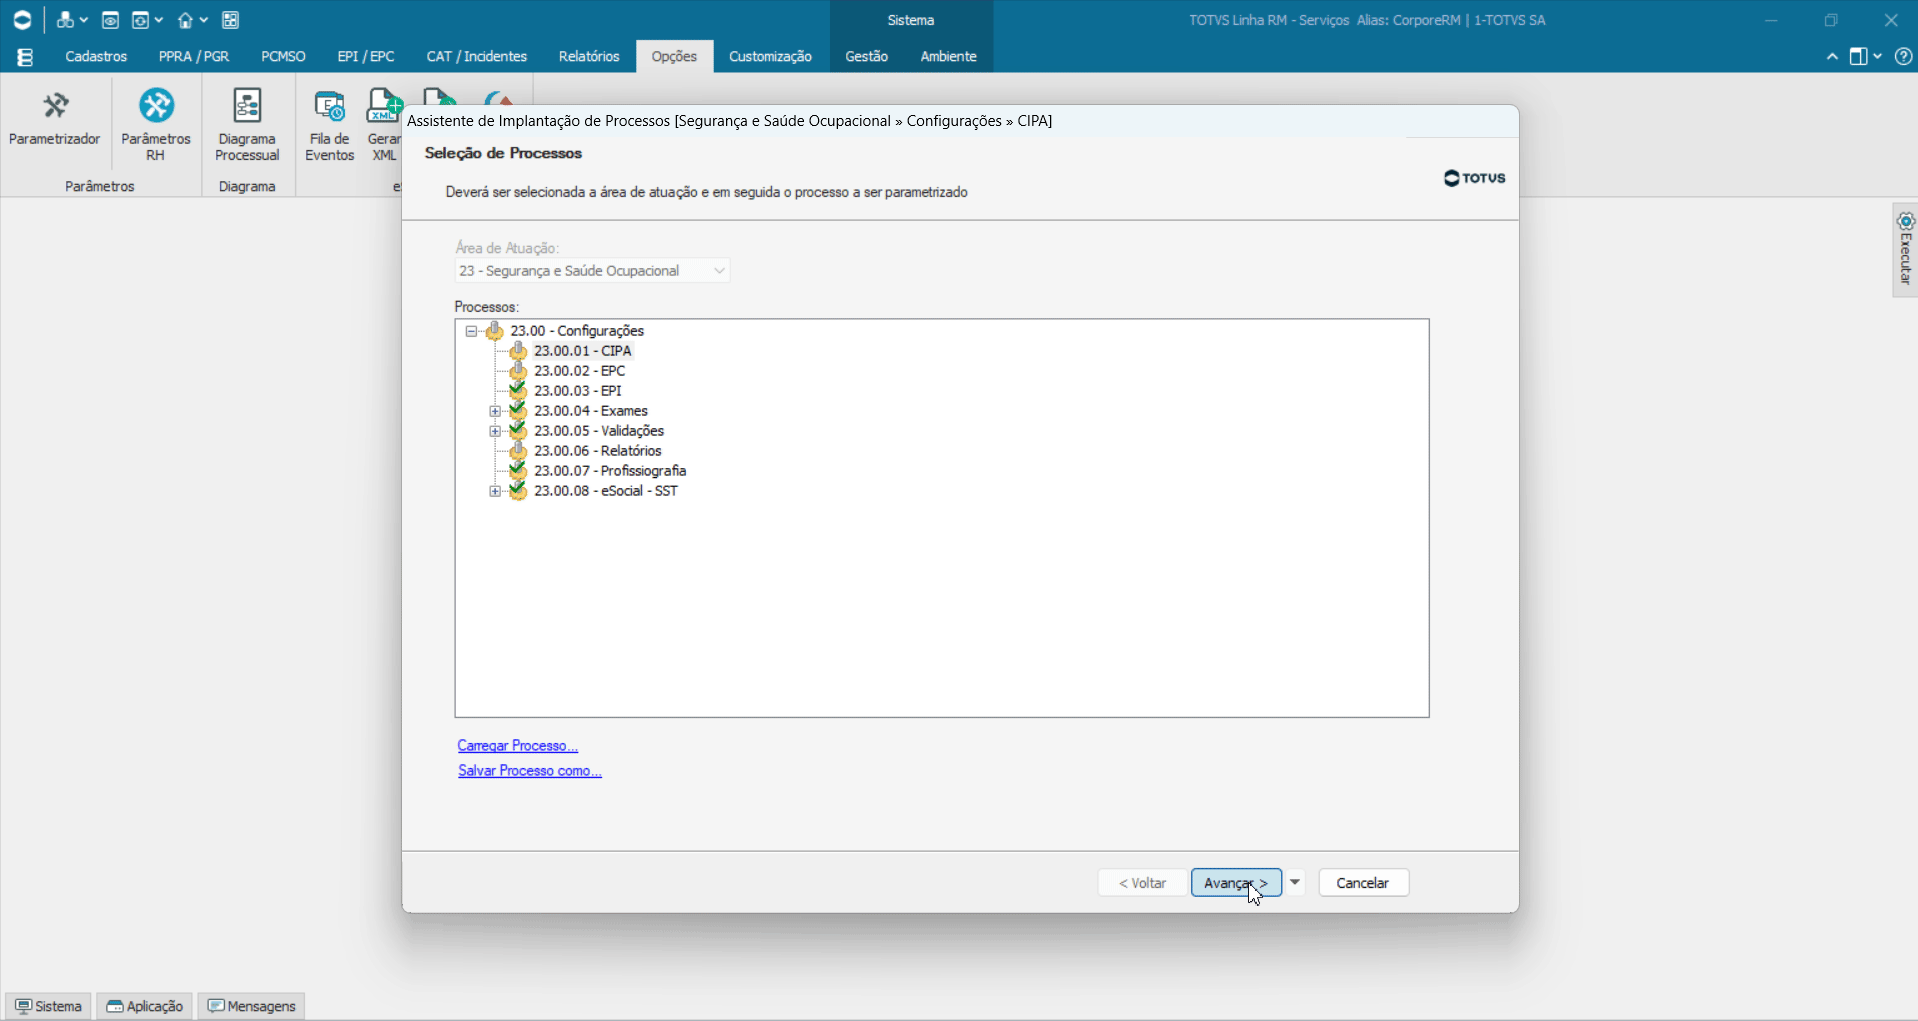Open the Parametrizador tool

[55, 120]
